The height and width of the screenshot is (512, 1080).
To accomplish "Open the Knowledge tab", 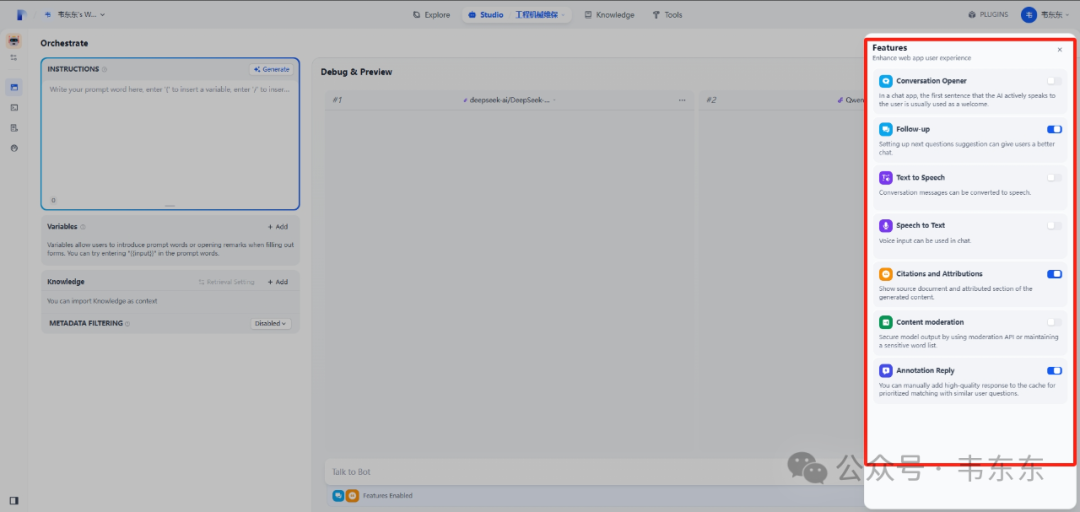I will coord(609,14).
